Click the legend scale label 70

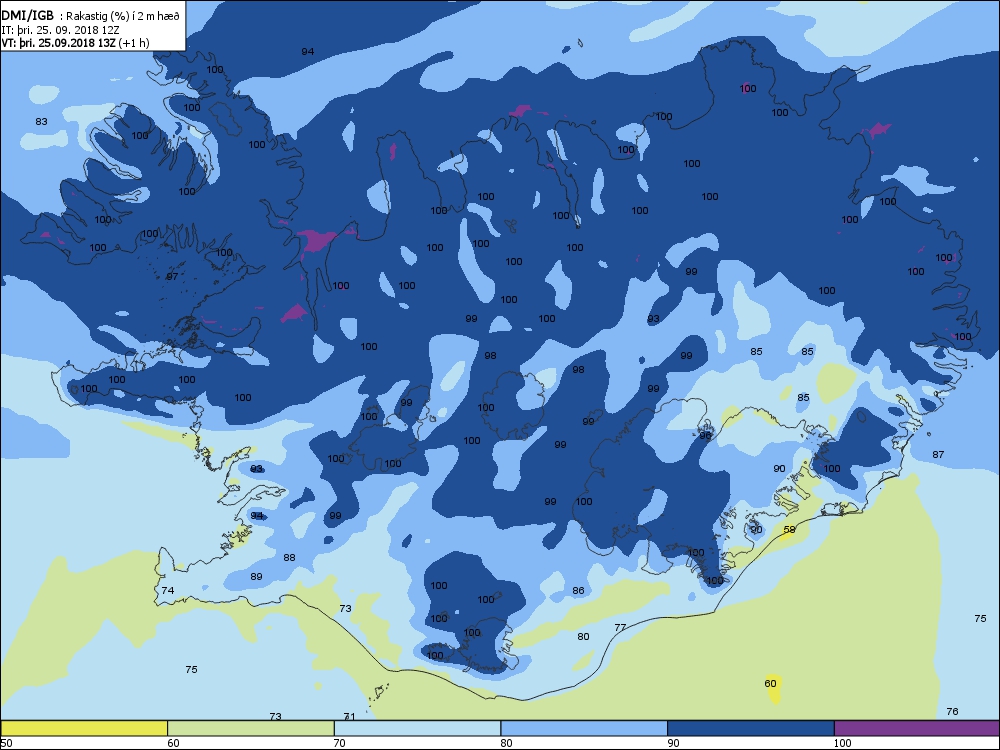click(x=340, y=743)
